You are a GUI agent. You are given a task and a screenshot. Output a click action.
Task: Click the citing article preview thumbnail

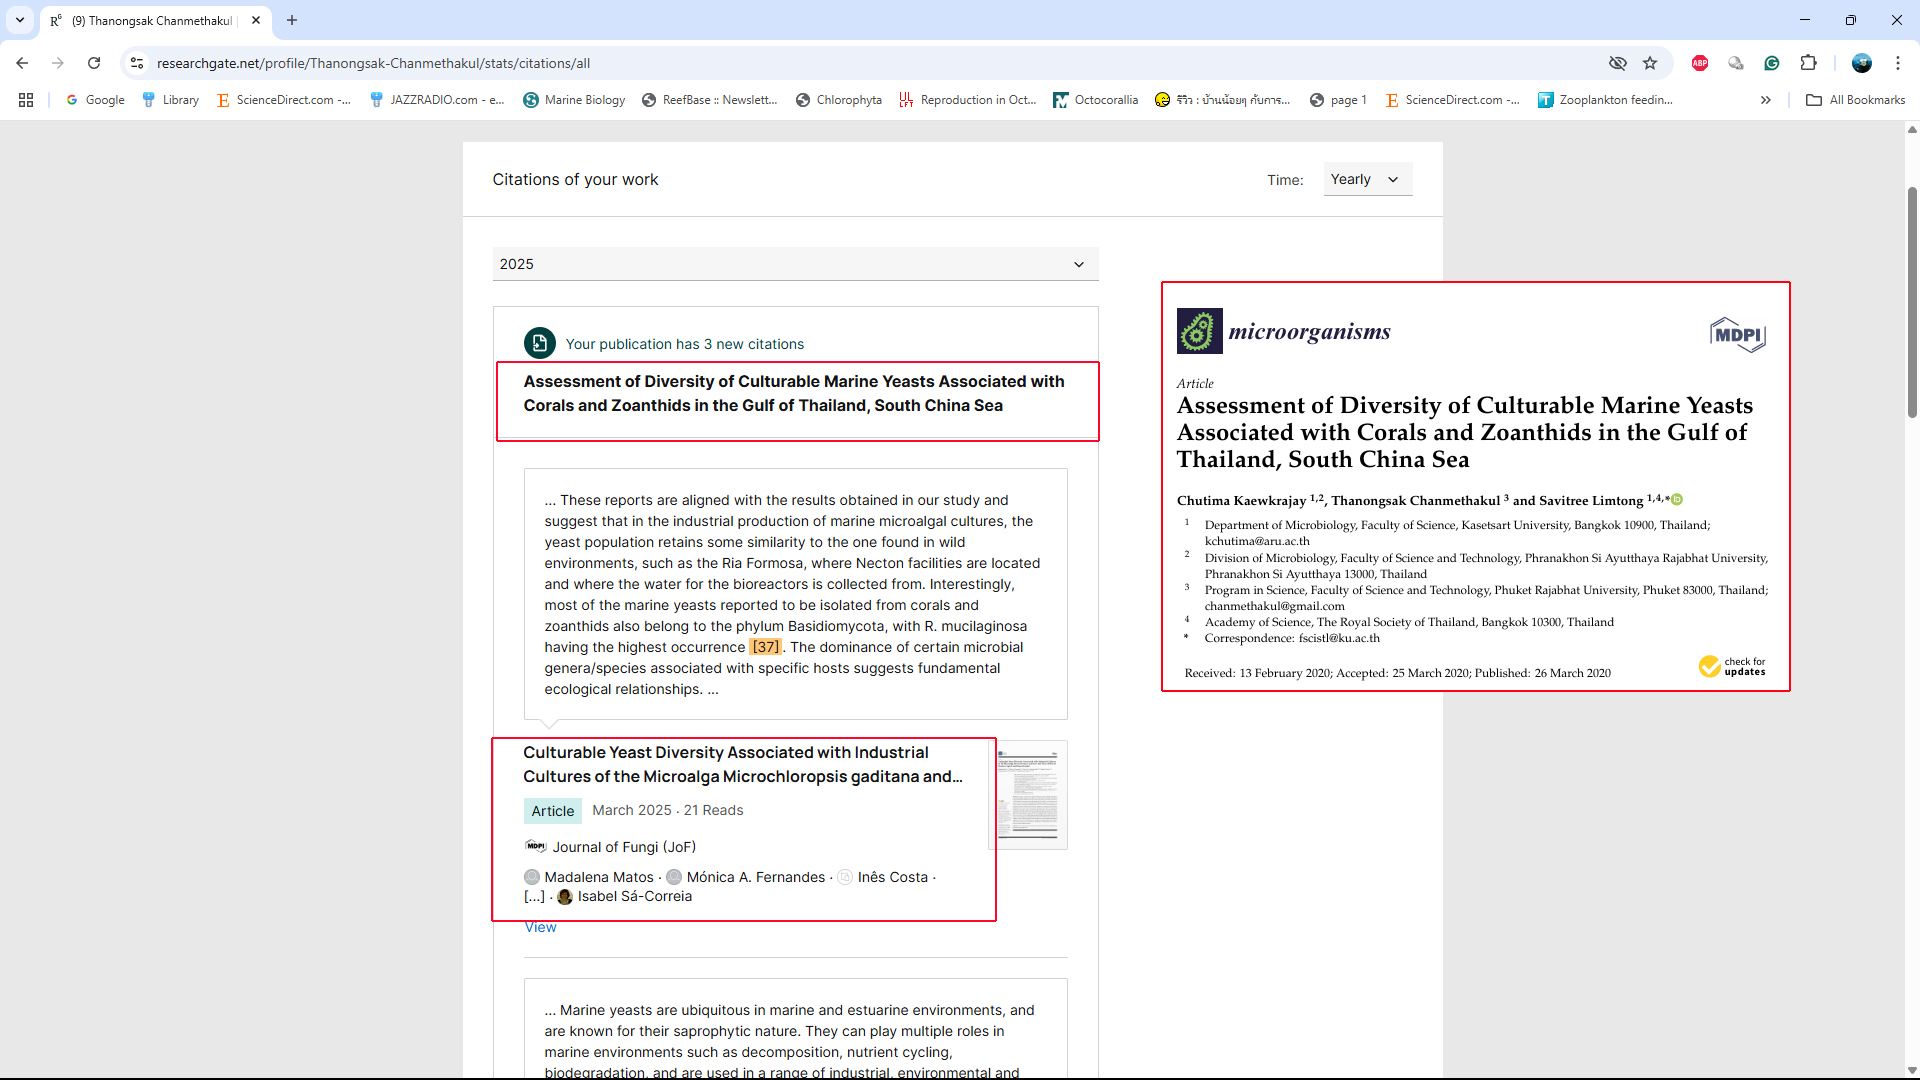[x=1028, y=795]
